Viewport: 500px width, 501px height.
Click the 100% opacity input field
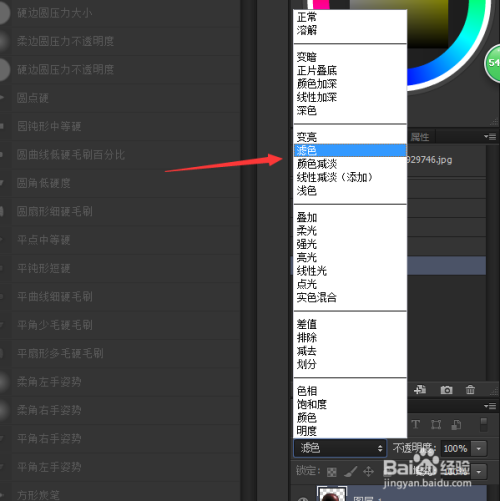tap(455, 449)
